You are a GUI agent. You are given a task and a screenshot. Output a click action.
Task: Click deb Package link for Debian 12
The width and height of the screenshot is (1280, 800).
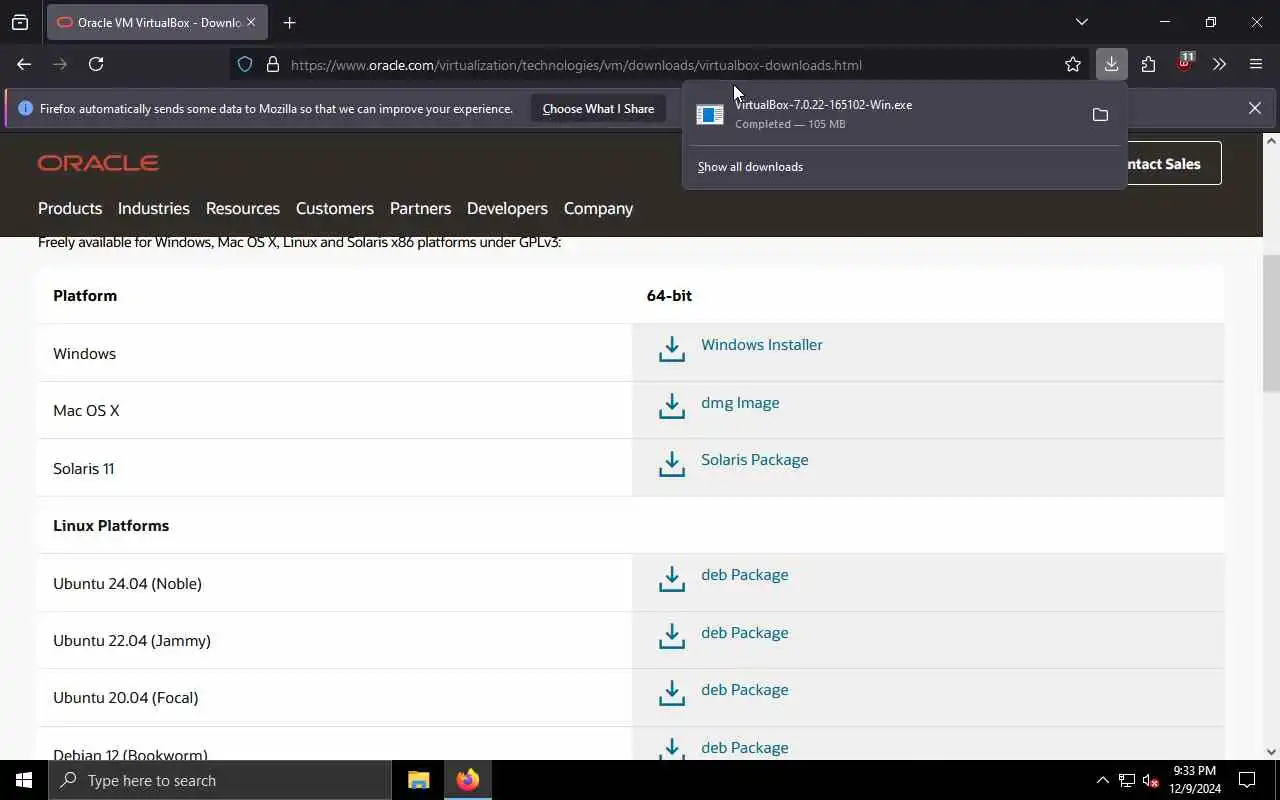pyautogui.click(x=745, y=748)
